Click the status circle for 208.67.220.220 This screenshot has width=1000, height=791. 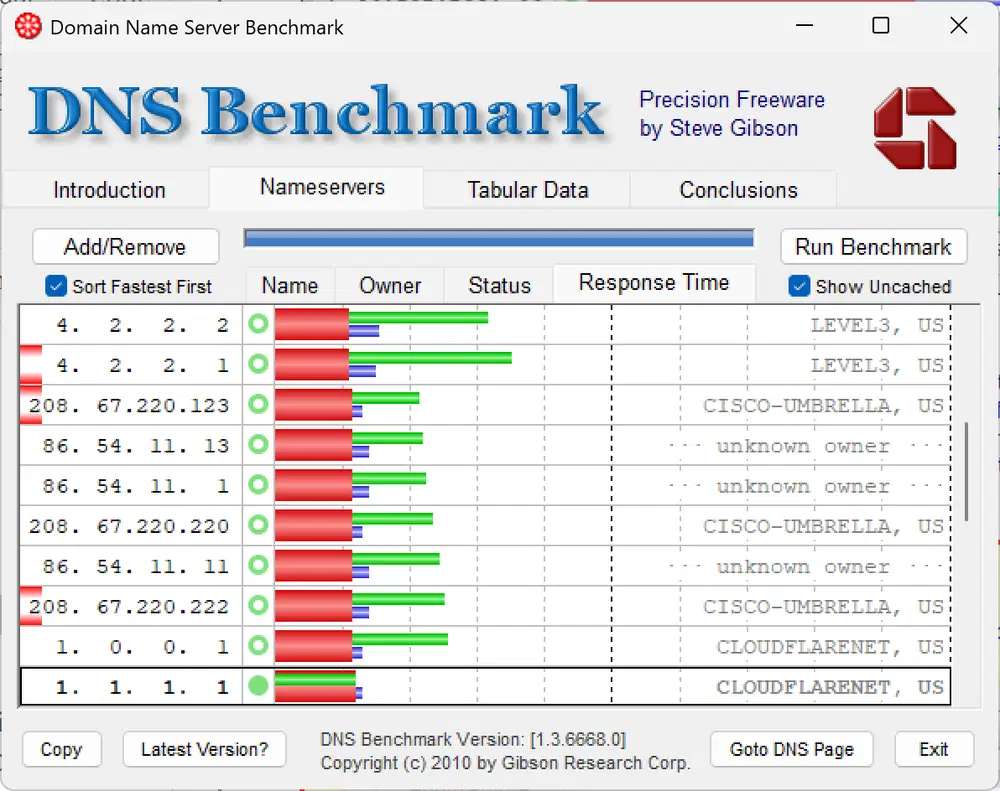pyautogui.click(x=258, y=525)
